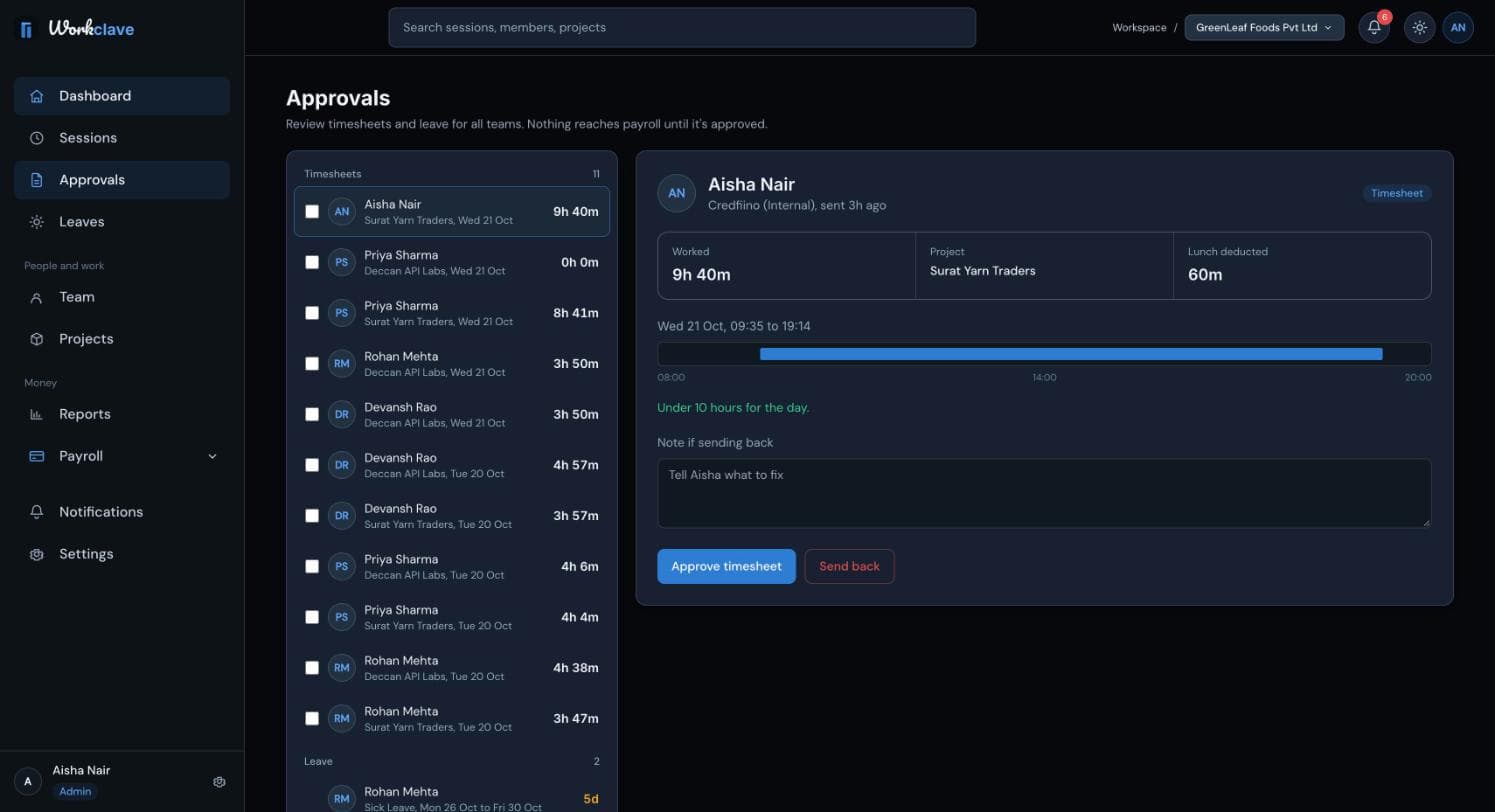Select Priya Sharma 4h 6m timesheet row
The image size is (1495, 812).
(452, 567)
